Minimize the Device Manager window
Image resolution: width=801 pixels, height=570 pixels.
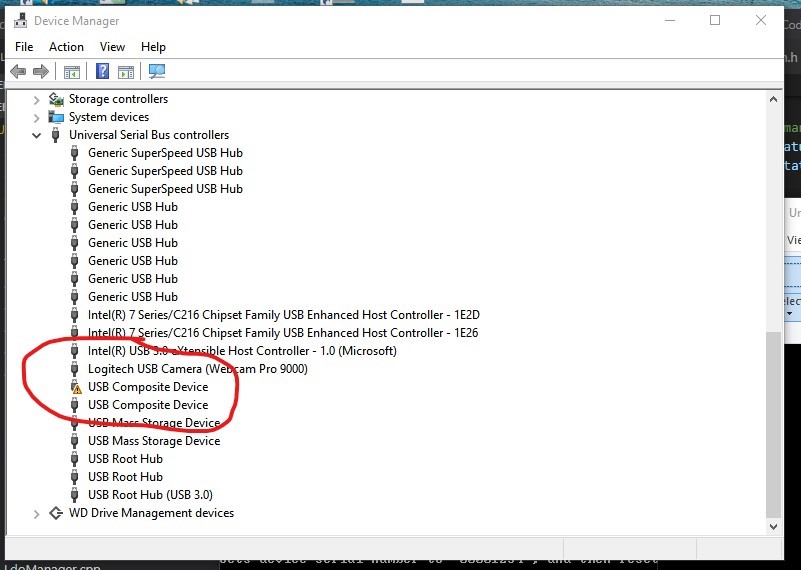pyautogui.click(x=670, y=20)
